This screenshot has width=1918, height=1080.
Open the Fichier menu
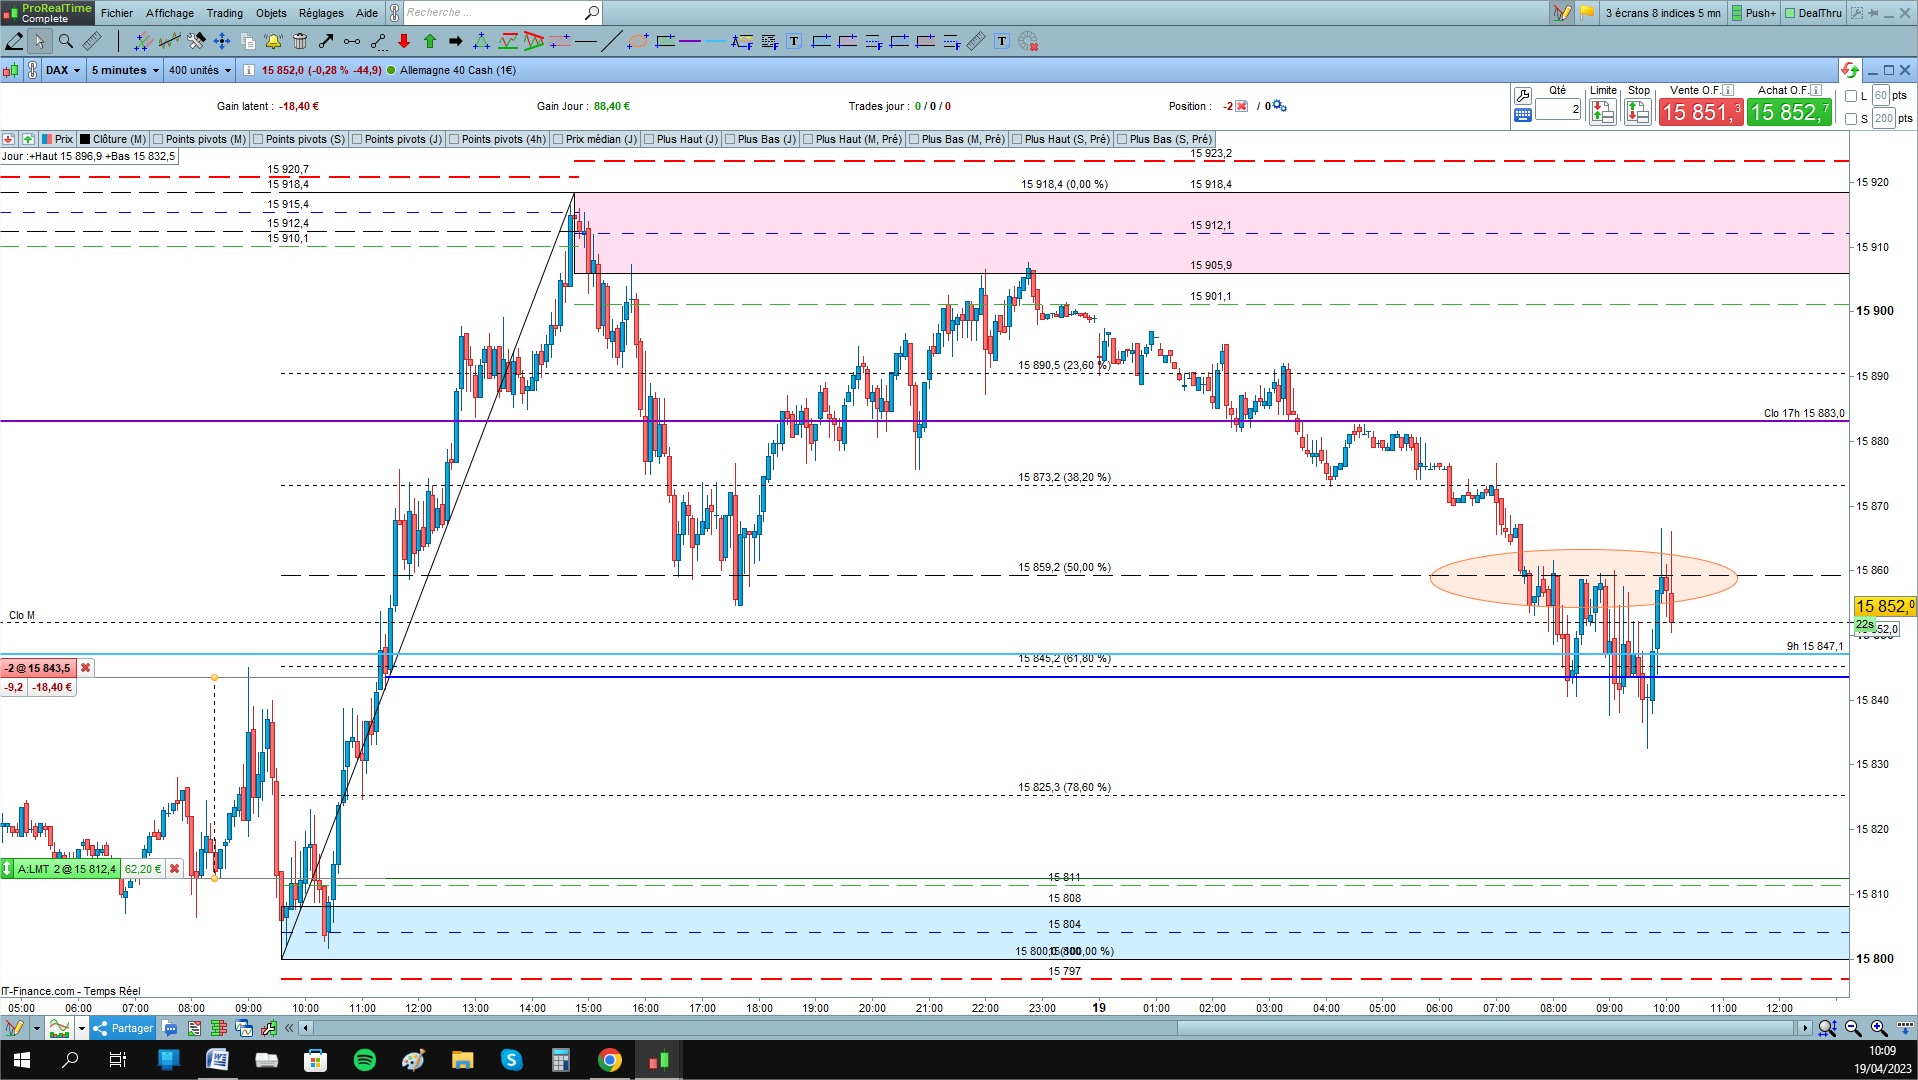coord(117,13)
